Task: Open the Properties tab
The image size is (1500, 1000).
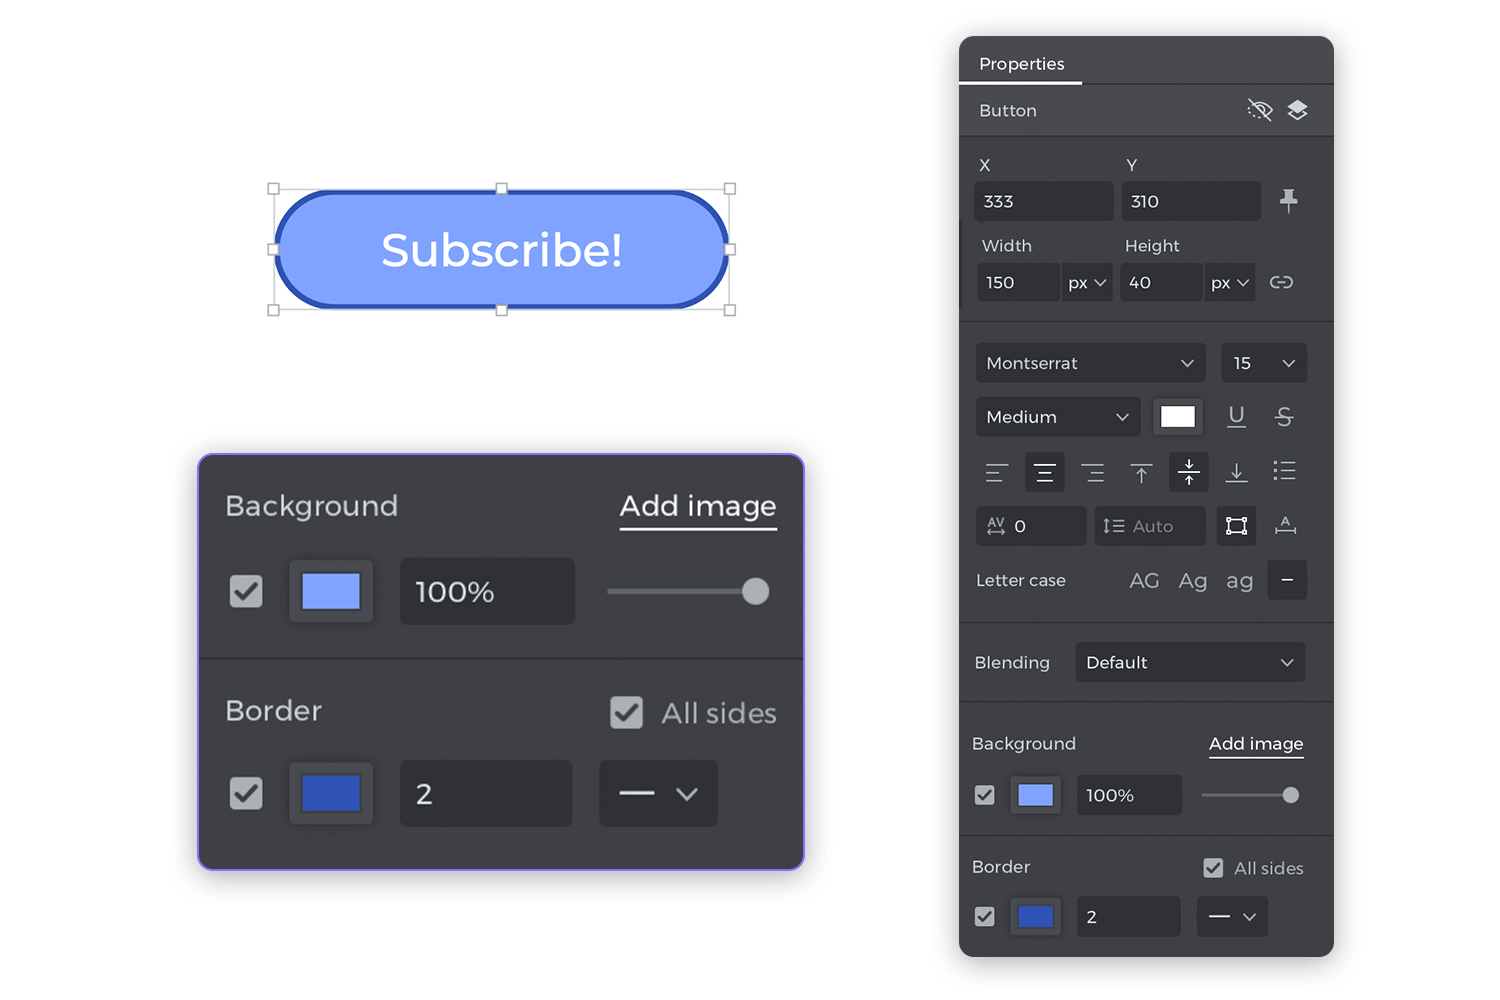Action: (x=1021, y=64)
